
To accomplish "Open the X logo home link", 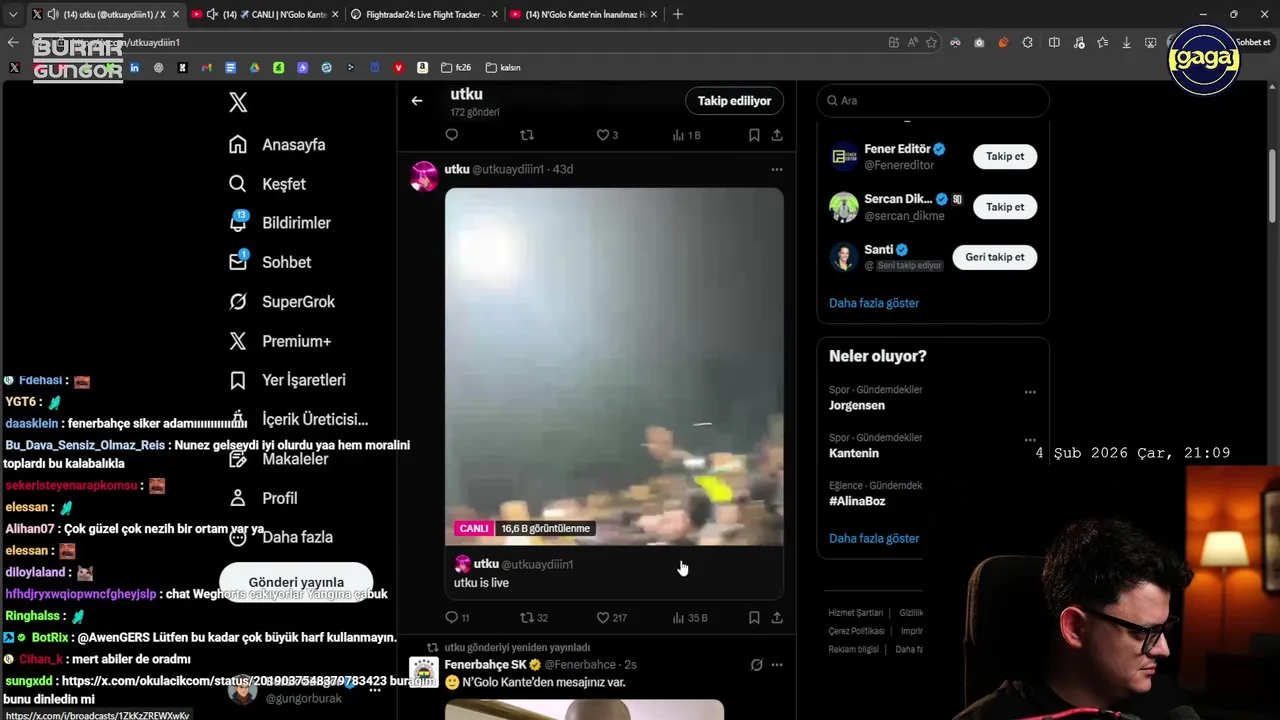I will 238,102.
